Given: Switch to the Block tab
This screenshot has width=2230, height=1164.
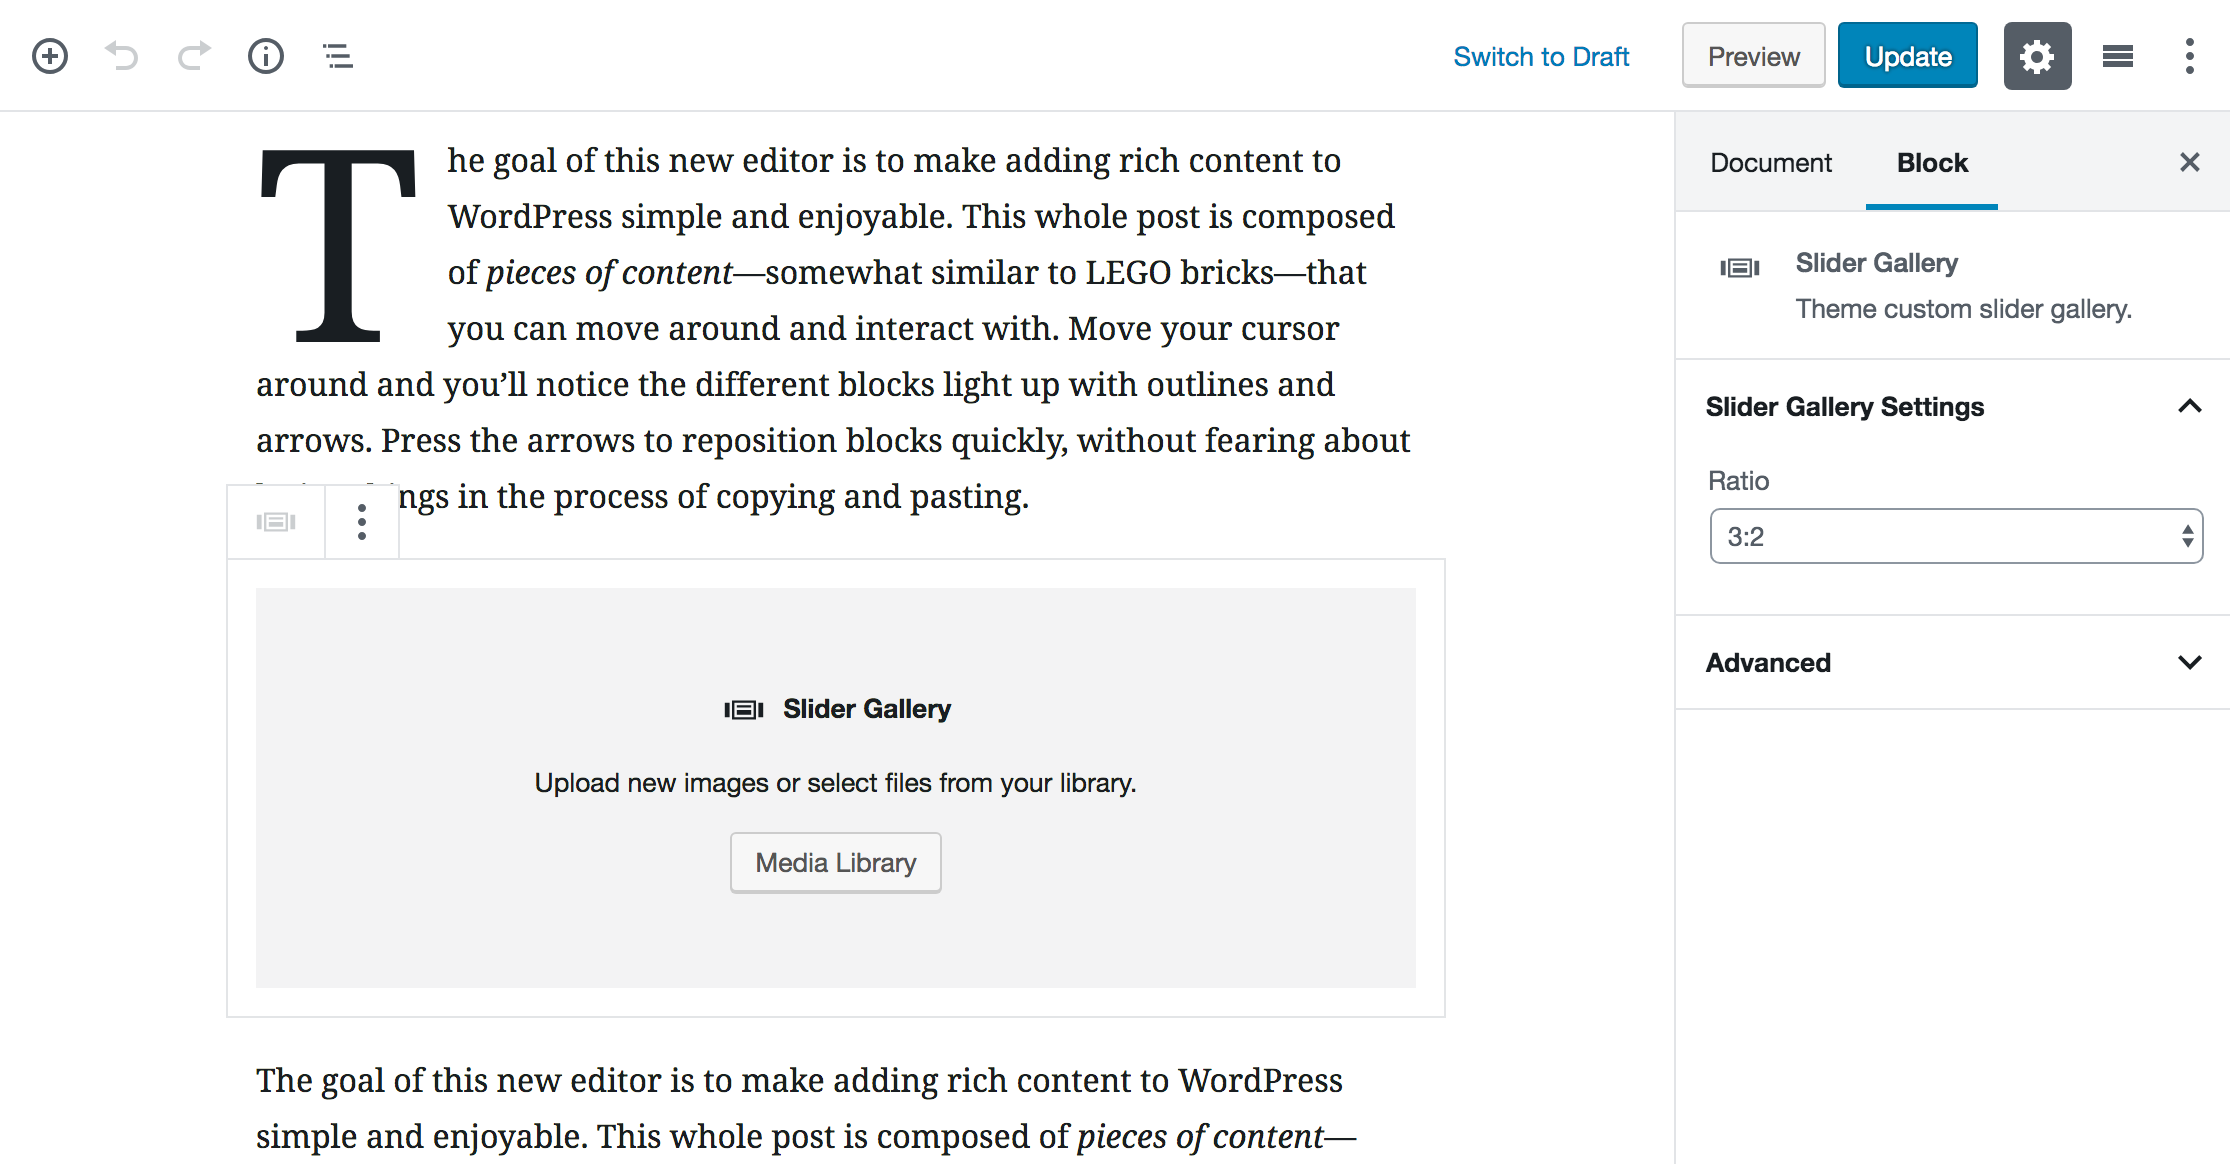Looking at the screenshot, I should click(x=1931, y=162).
